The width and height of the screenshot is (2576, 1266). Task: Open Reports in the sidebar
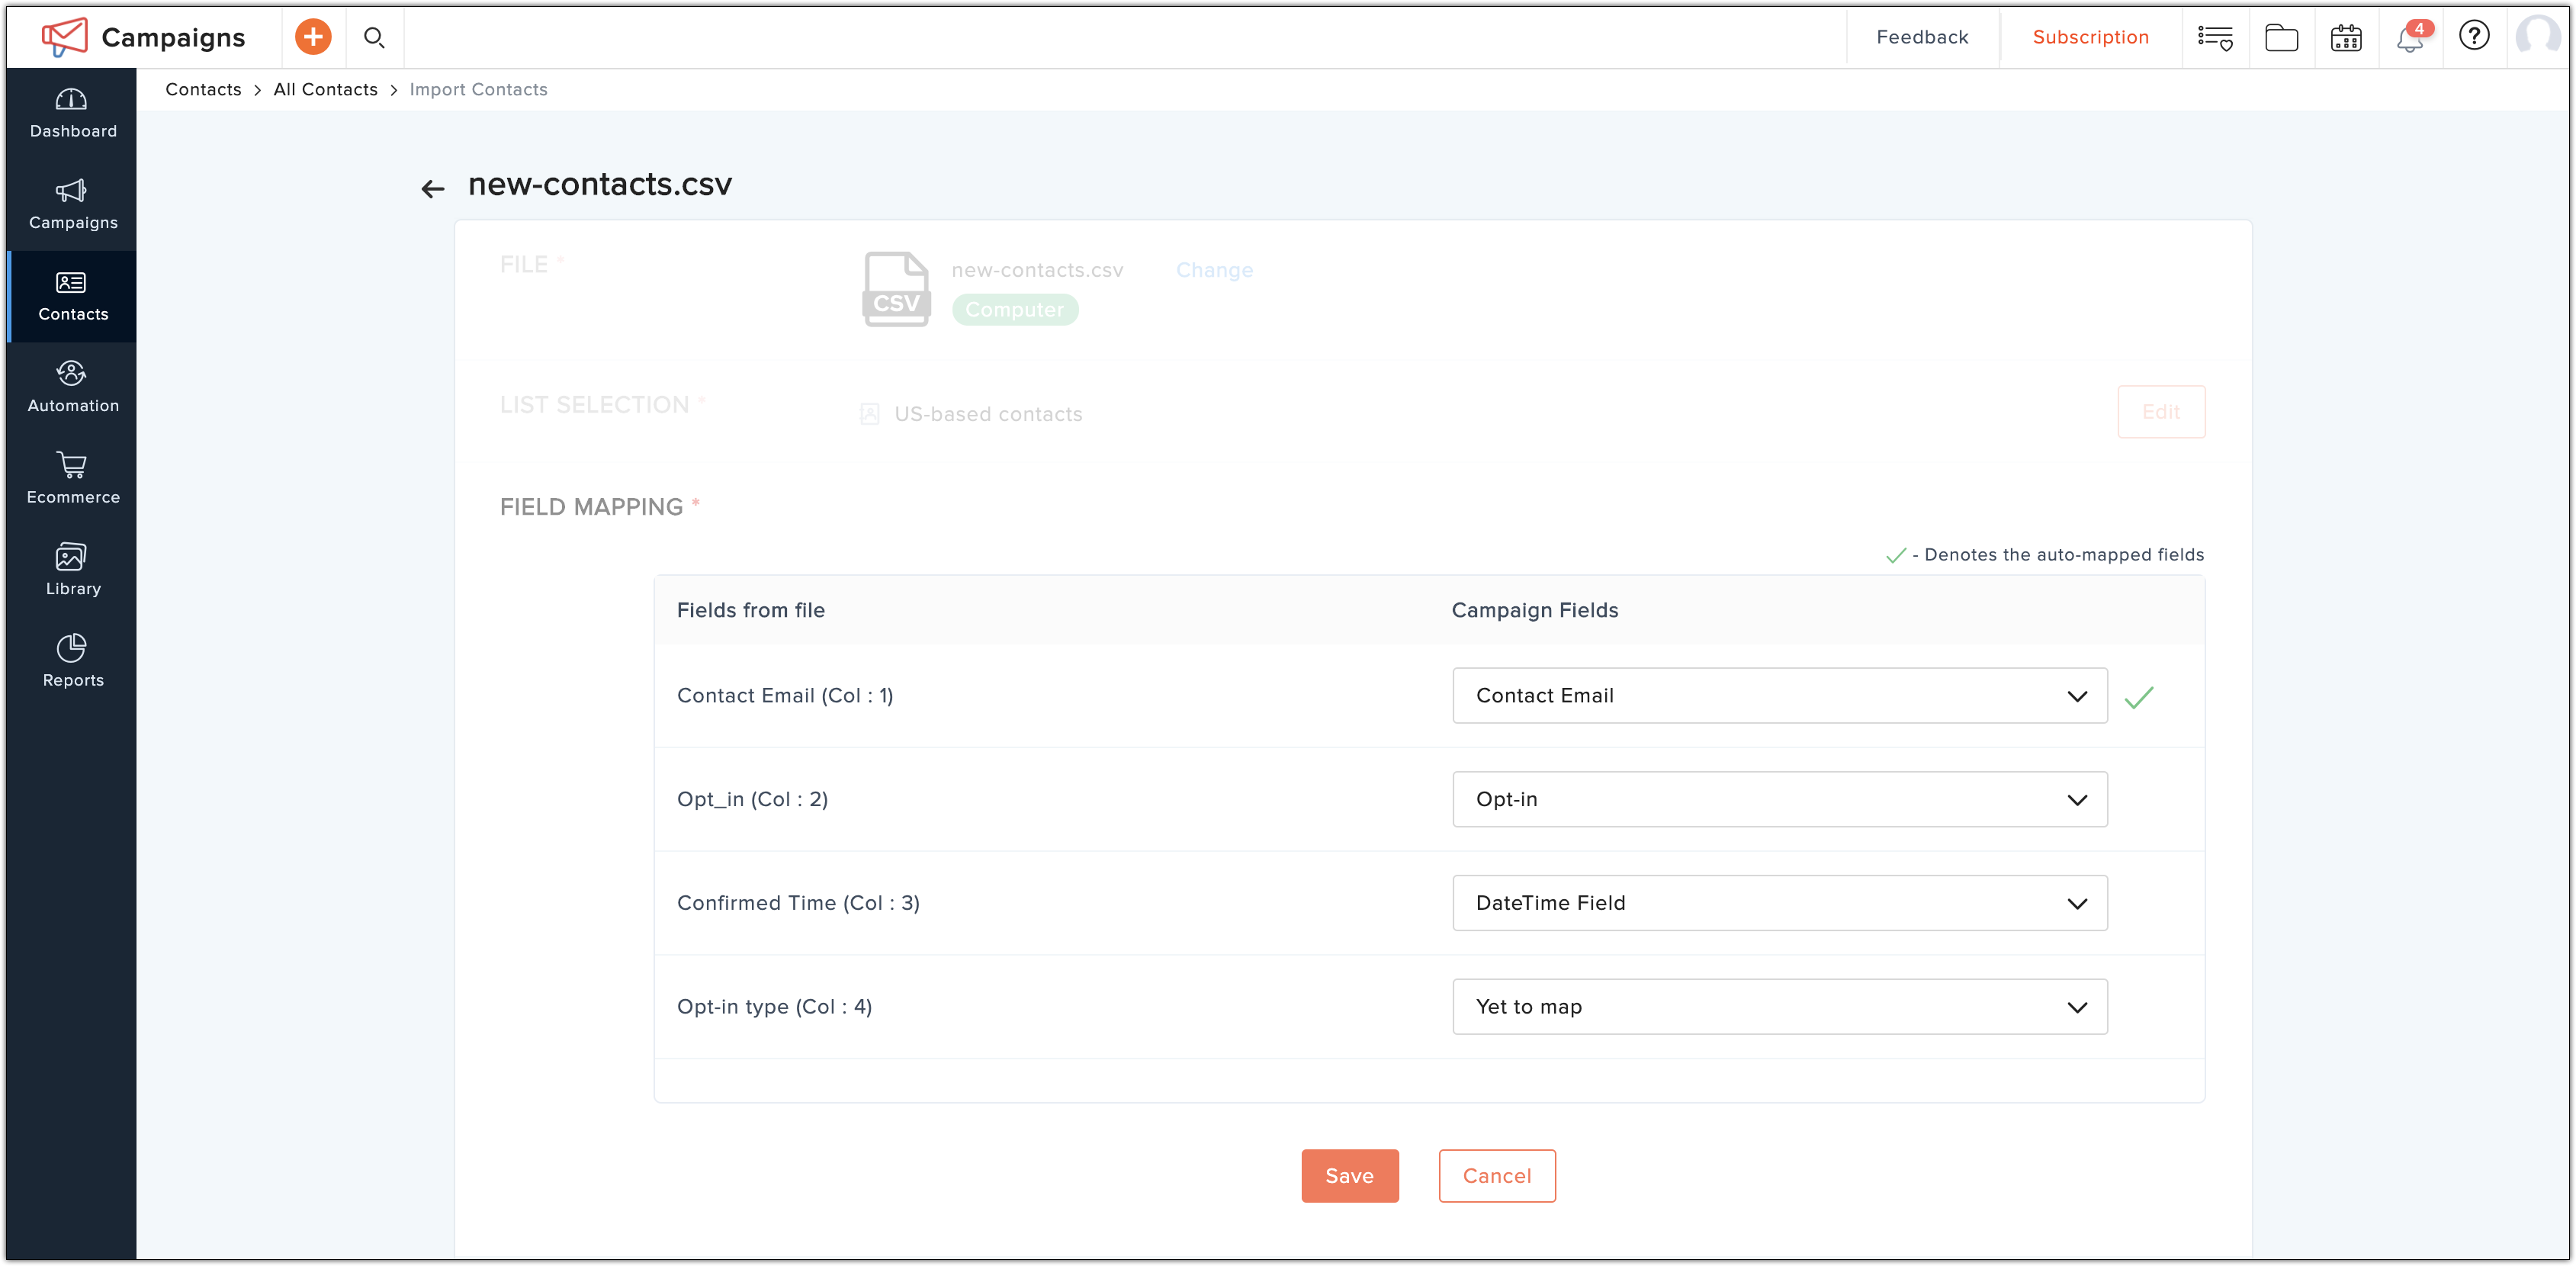(73, 661)
